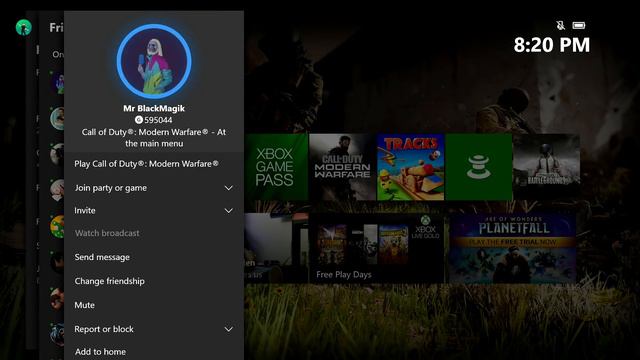Click the Modern Warfare main menu status text
640x360 pixels.
point(154,138)
